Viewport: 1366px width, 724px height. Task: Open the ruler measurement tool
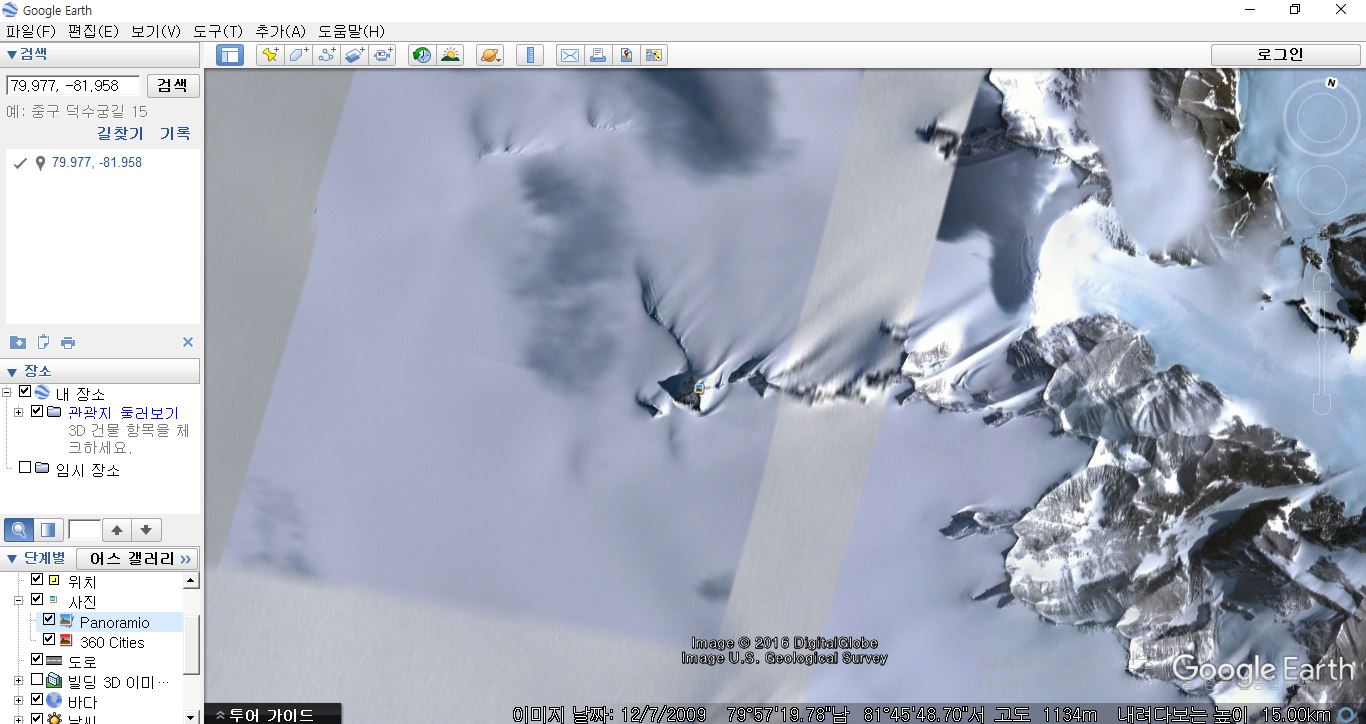click(x=529, y=55)
